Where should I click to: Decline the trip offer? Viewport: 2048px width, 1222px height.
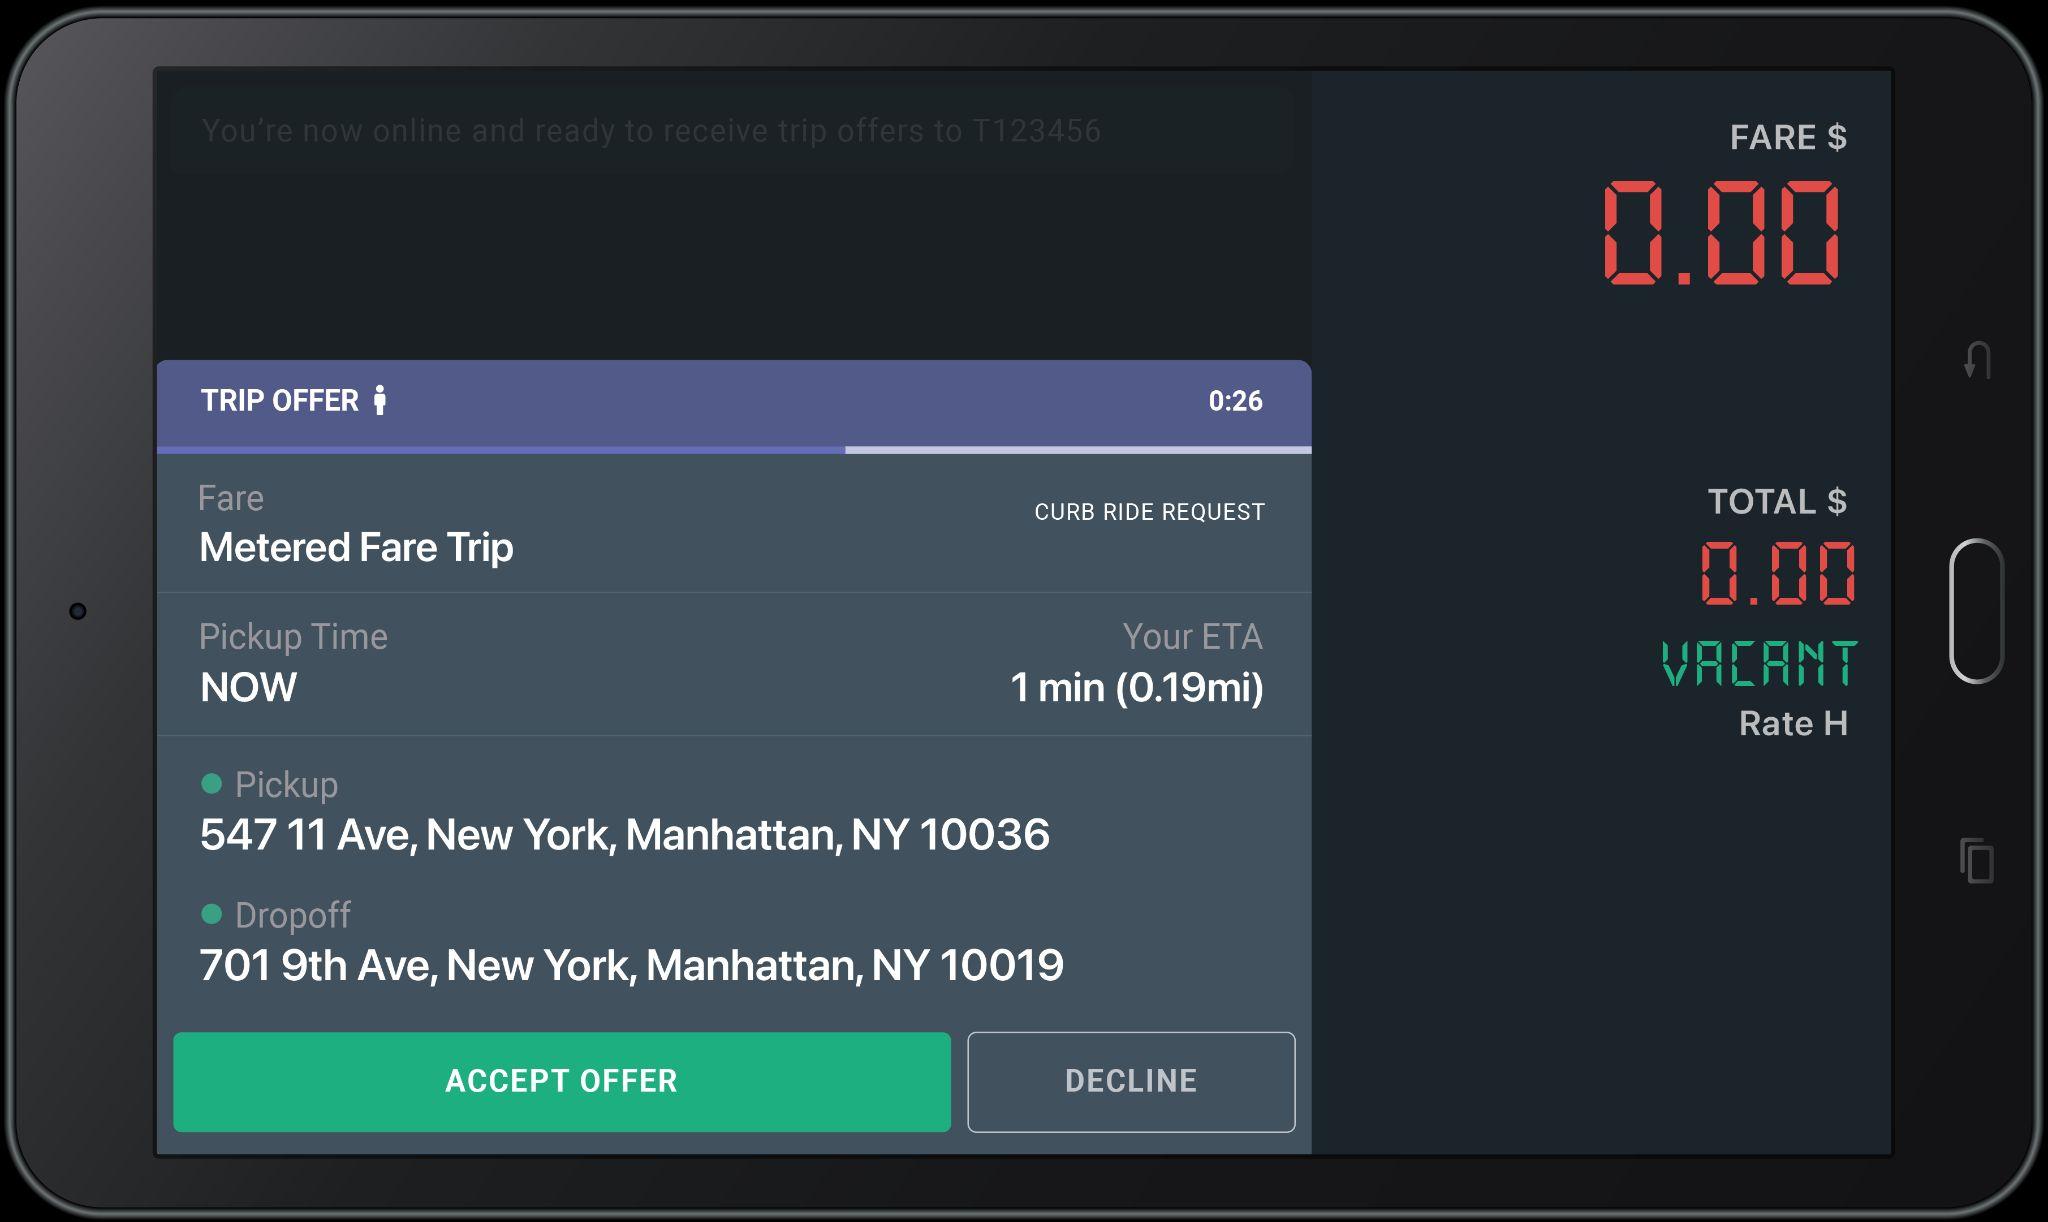(x=1130, y=1081)
